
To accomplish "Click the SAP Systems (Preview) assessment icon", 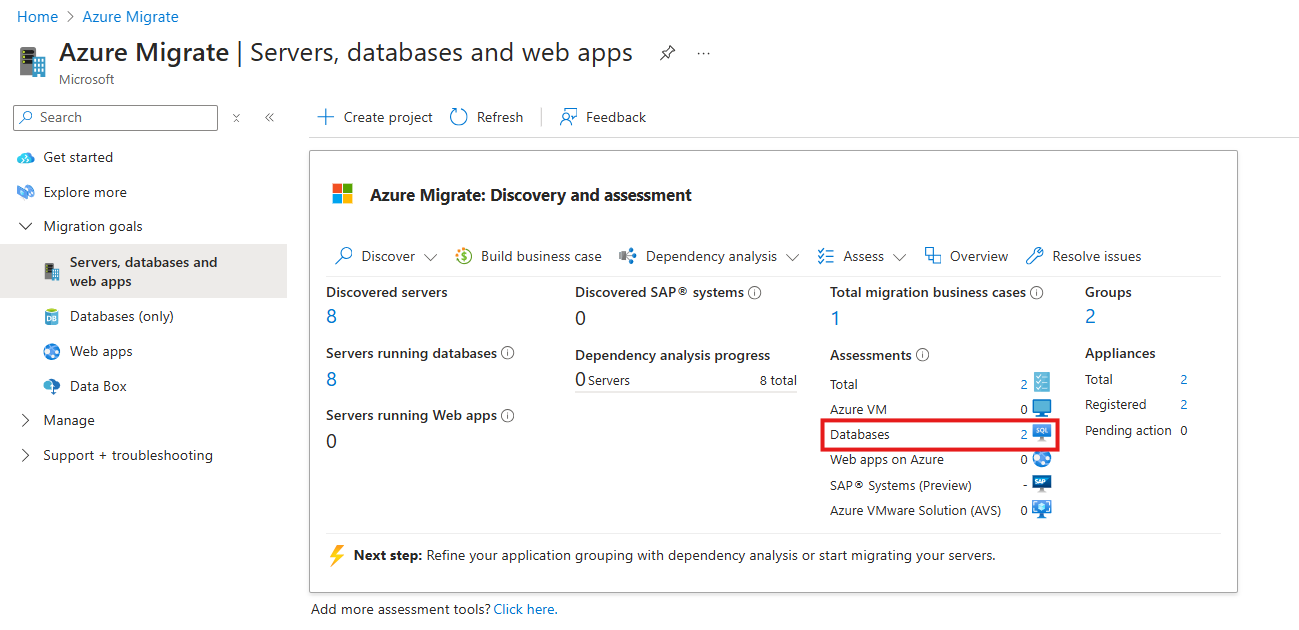I will [x=1040, y=483].
